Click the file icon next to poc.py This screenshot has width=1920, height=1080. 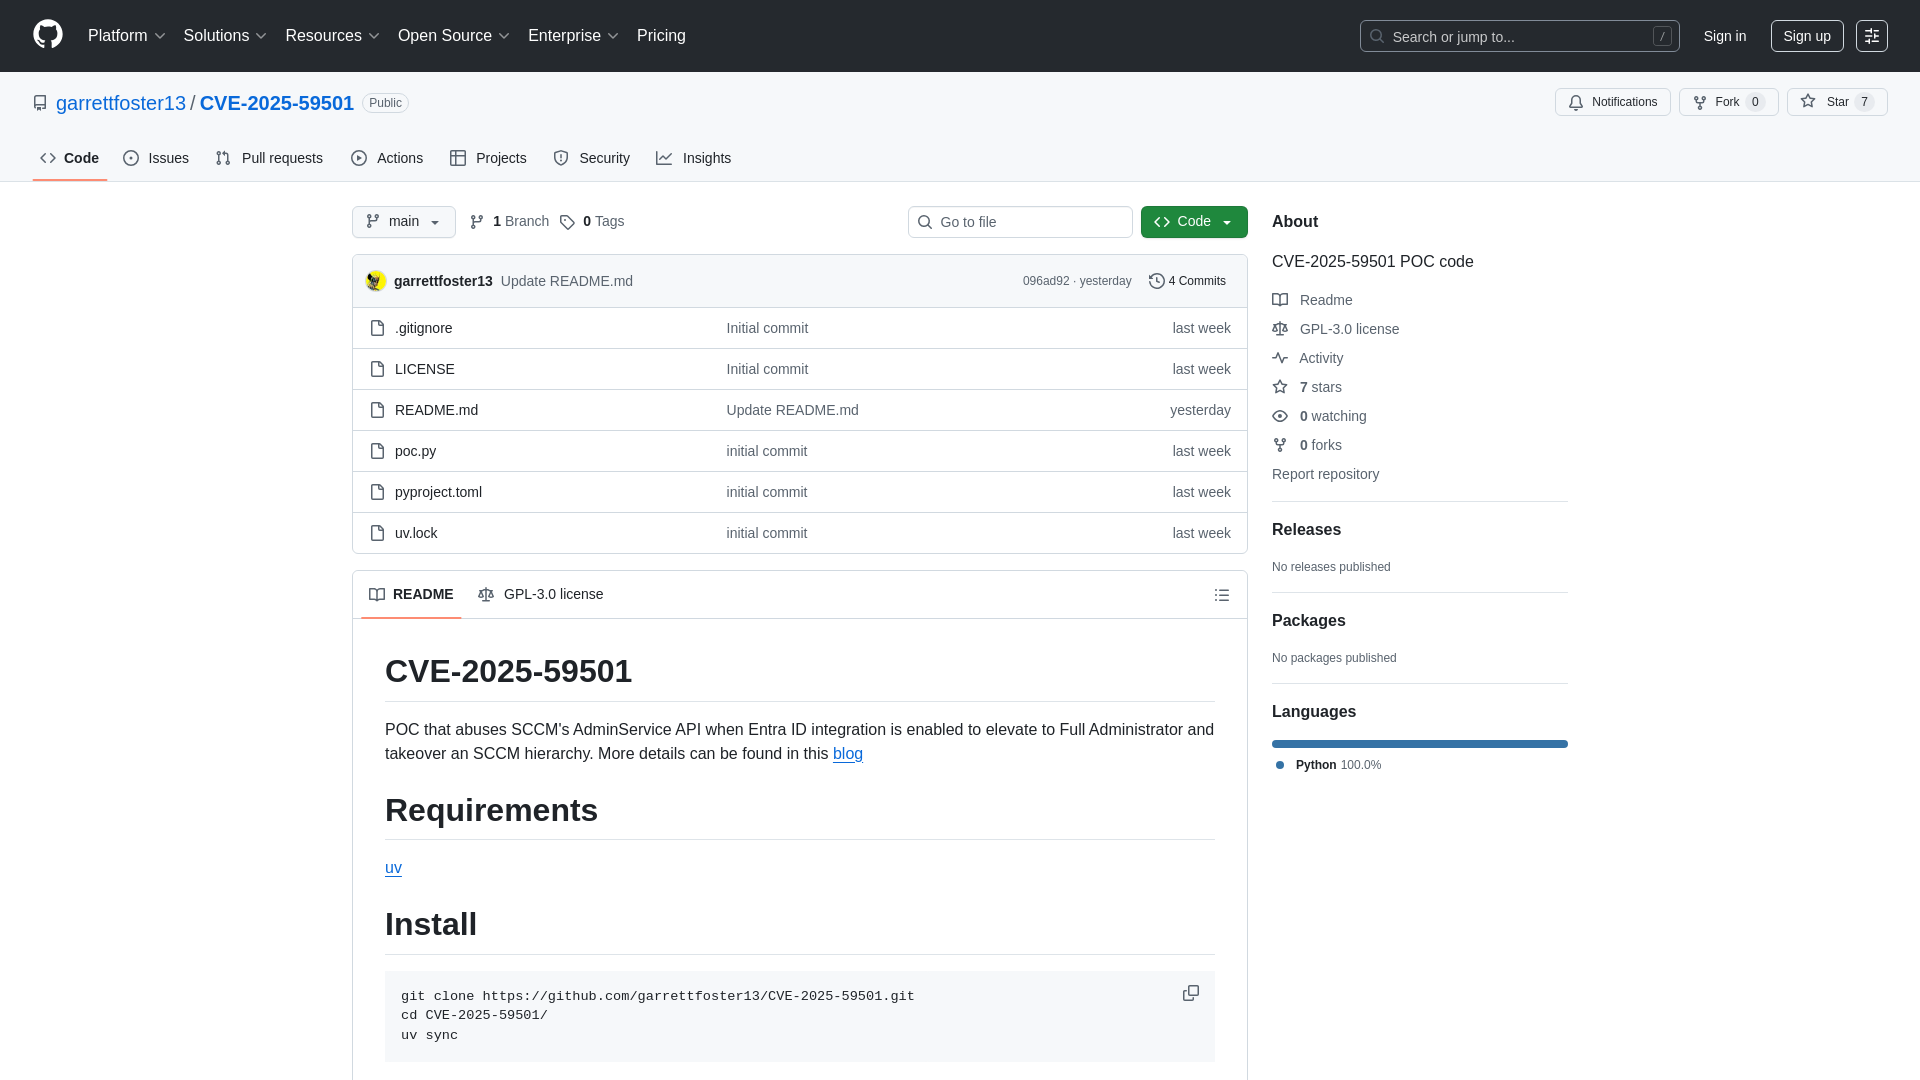pyautogui.click(x=377, y=451)
